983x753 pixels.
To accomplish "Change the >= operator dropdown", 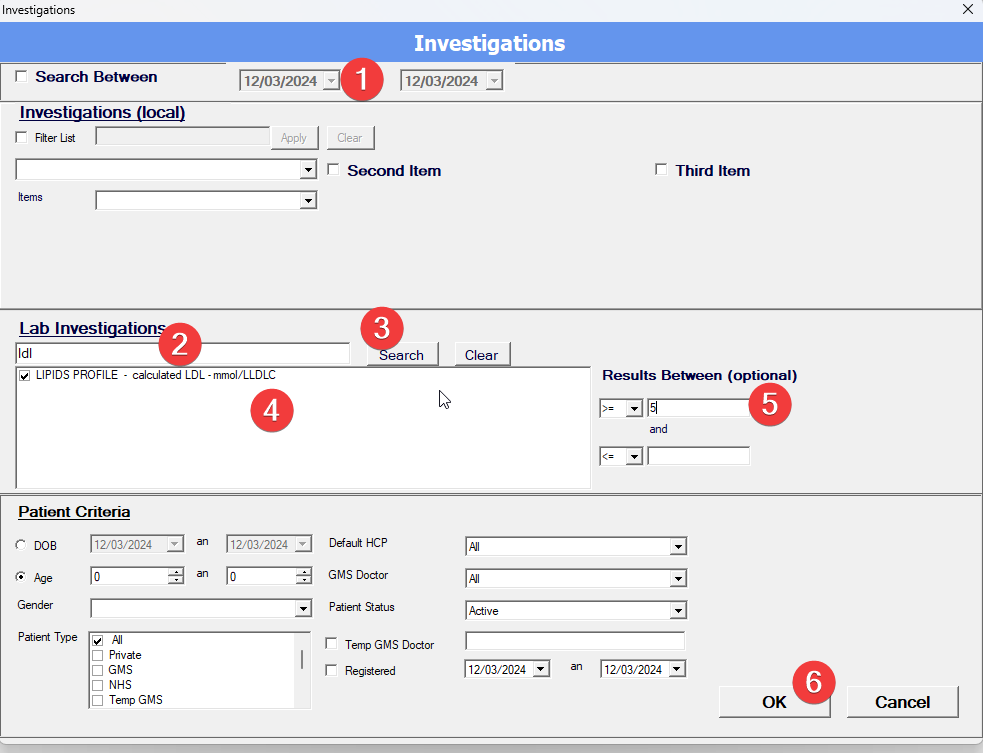I will pos(633,408).
